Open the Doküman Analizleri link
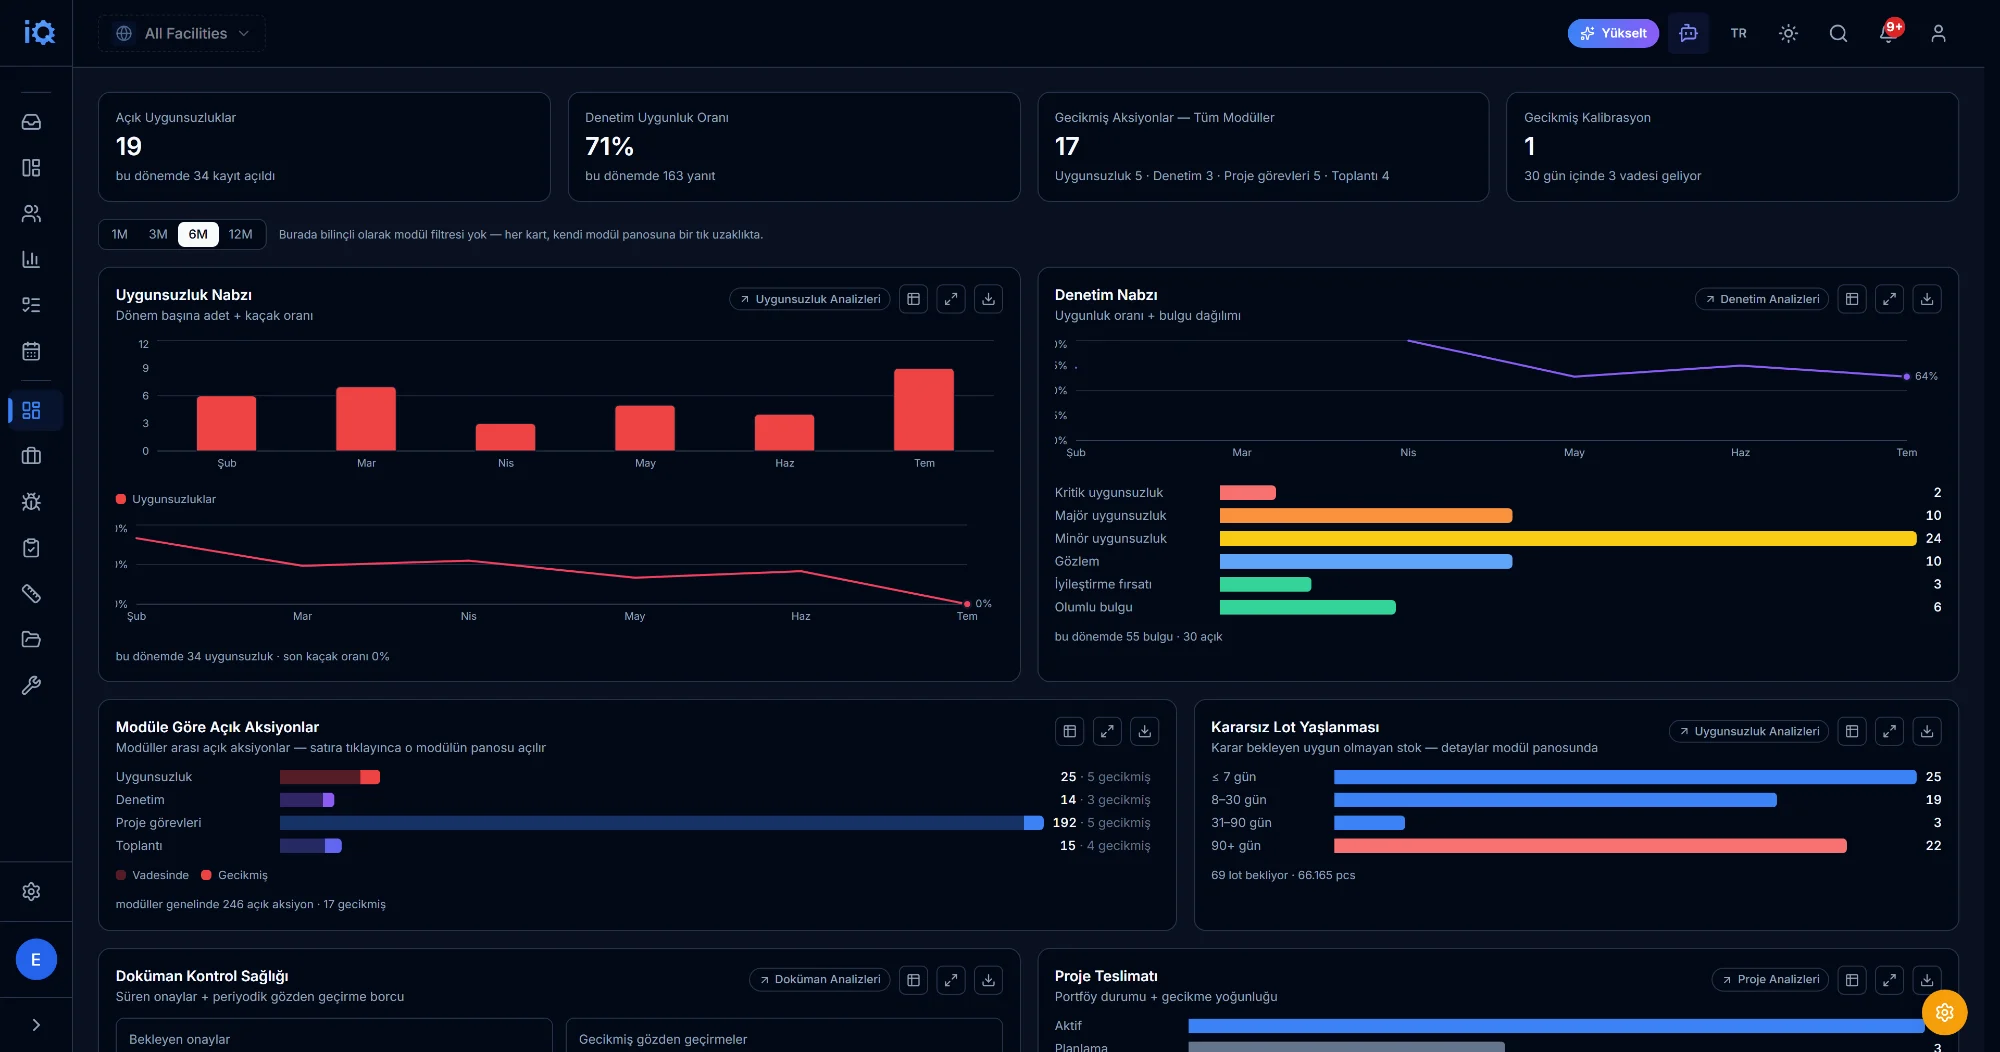This screenshot has height=1052, width=2000. (x=820, y=980)
